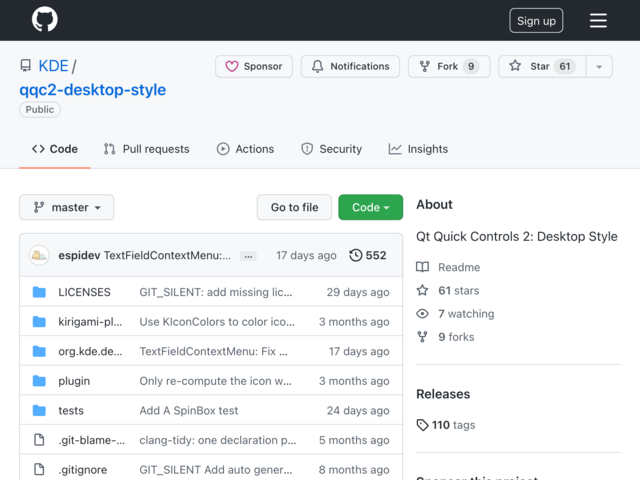This screenshot has width=640, height=480.
Task: Open the plugin folder name
Action: pyautogui.click(x=74, y=381)
